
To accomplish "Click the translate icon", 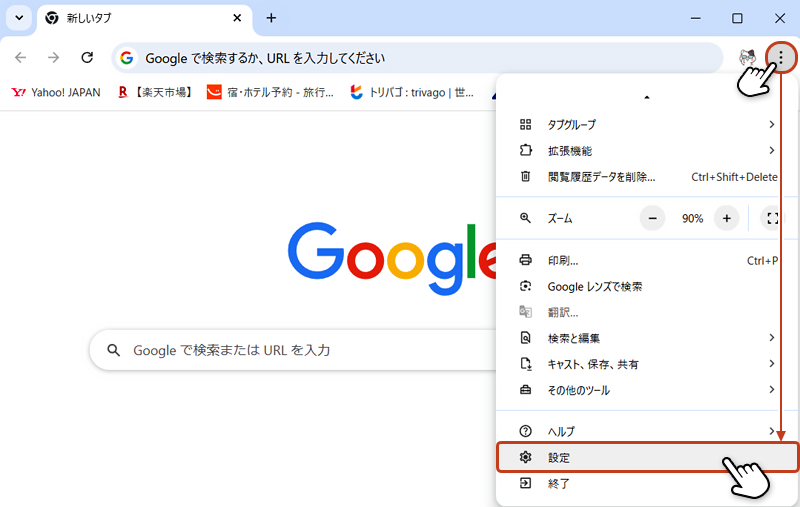I will [x=526, y=312].
